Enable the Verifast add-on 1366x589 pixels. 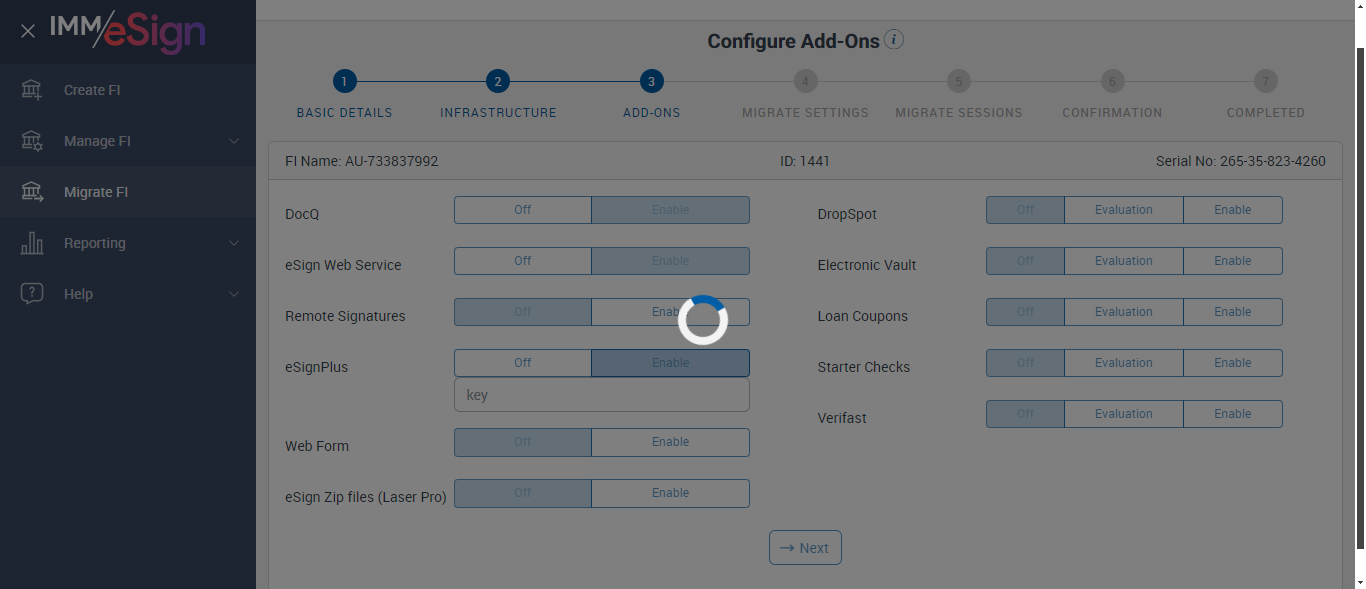coord(1232,414)
